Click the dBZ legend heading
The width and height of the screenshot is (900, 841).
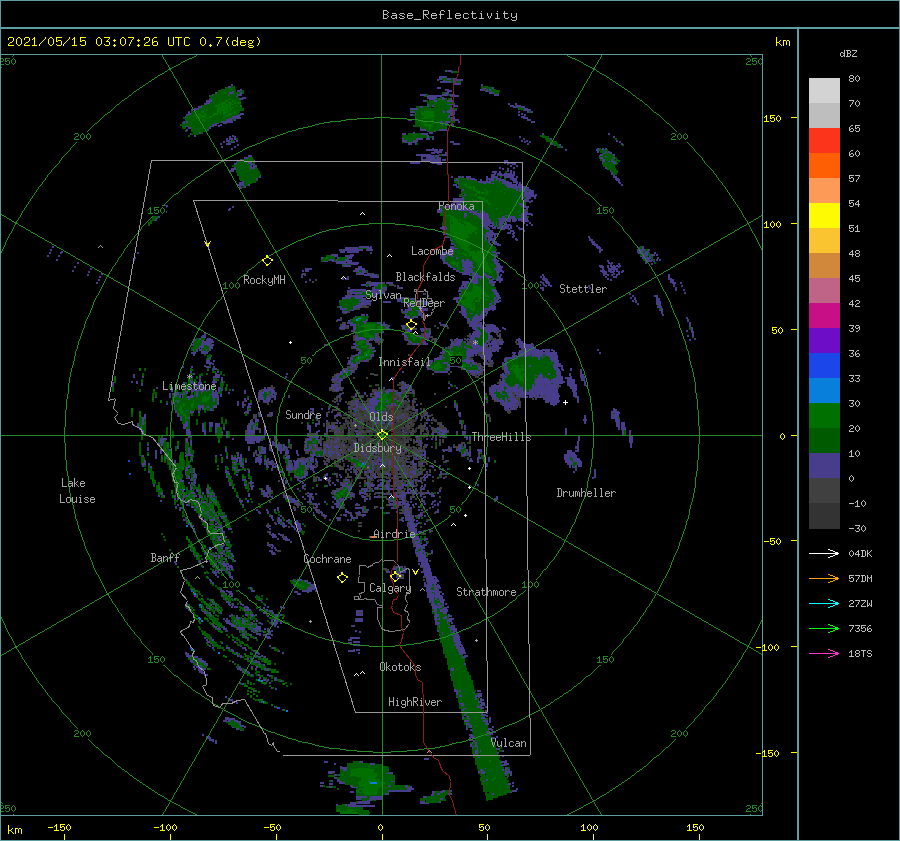coord(848,53)
